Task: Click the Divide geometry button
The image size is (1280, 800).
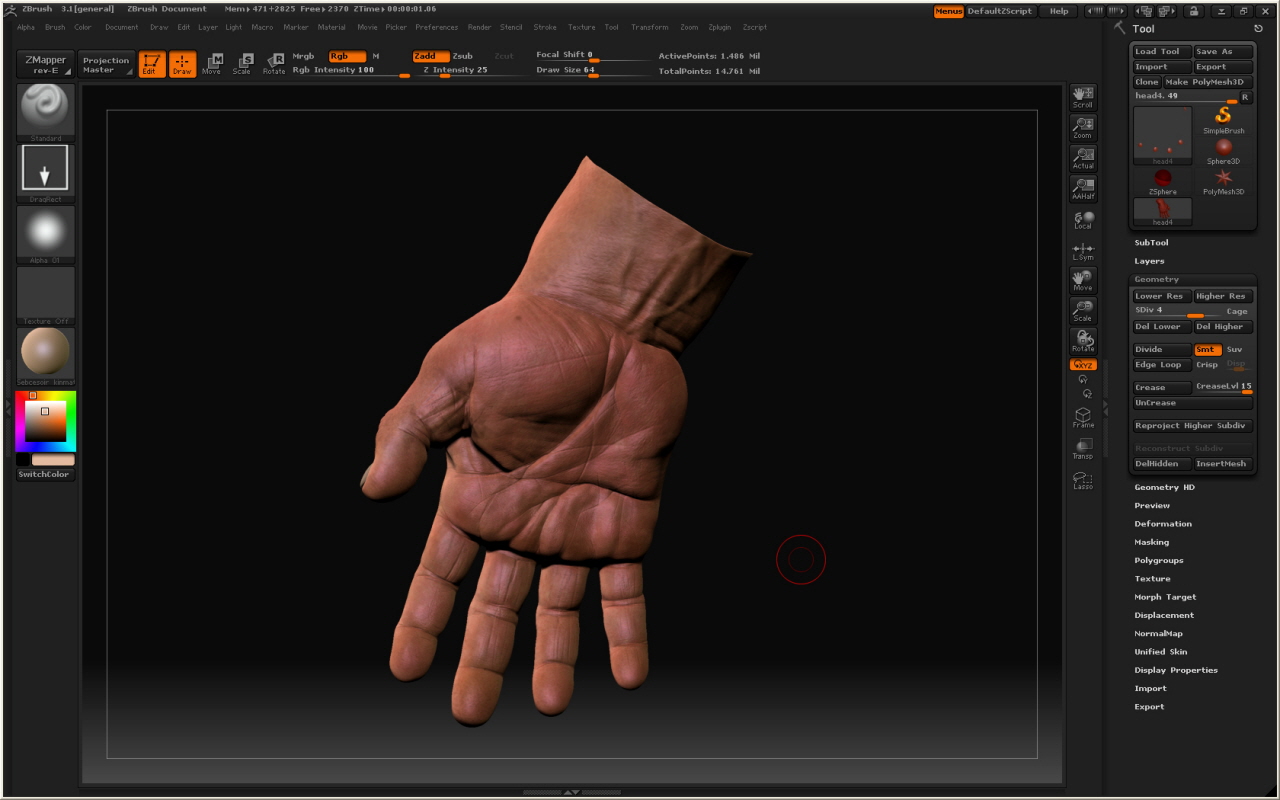Action: pyautogui.click(x=1161, y=349)
